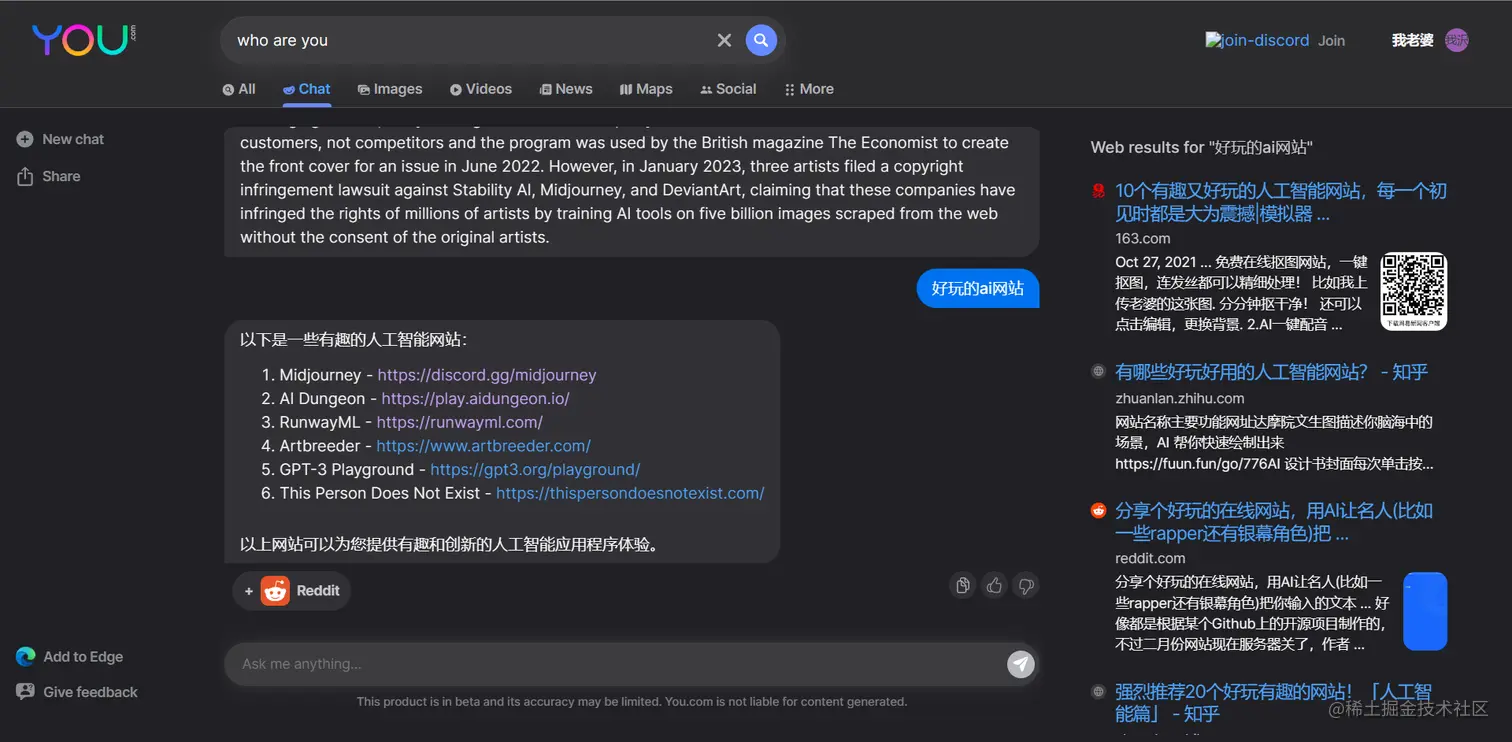Click the reddit.com domain text

(1150, 558)
